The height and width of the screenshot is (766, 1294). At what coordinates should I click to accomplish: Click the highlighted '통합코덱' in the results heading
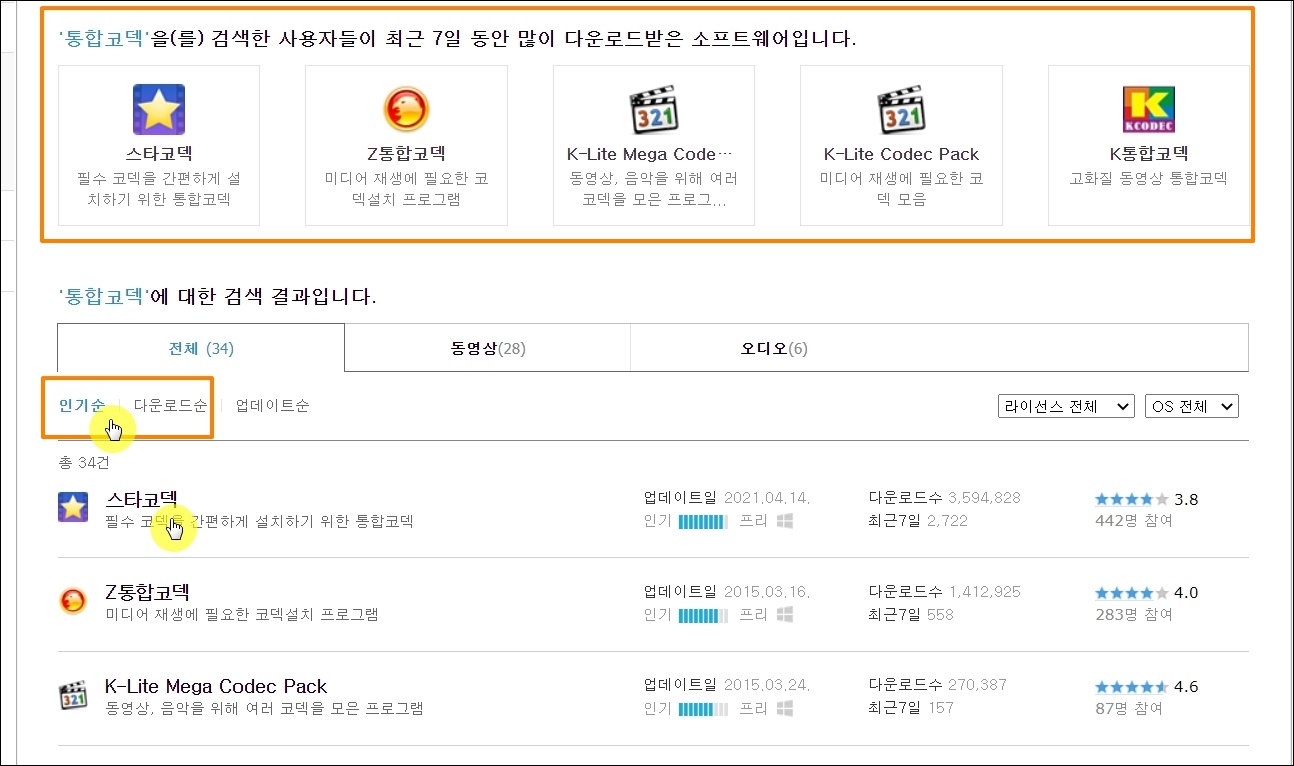104,297
